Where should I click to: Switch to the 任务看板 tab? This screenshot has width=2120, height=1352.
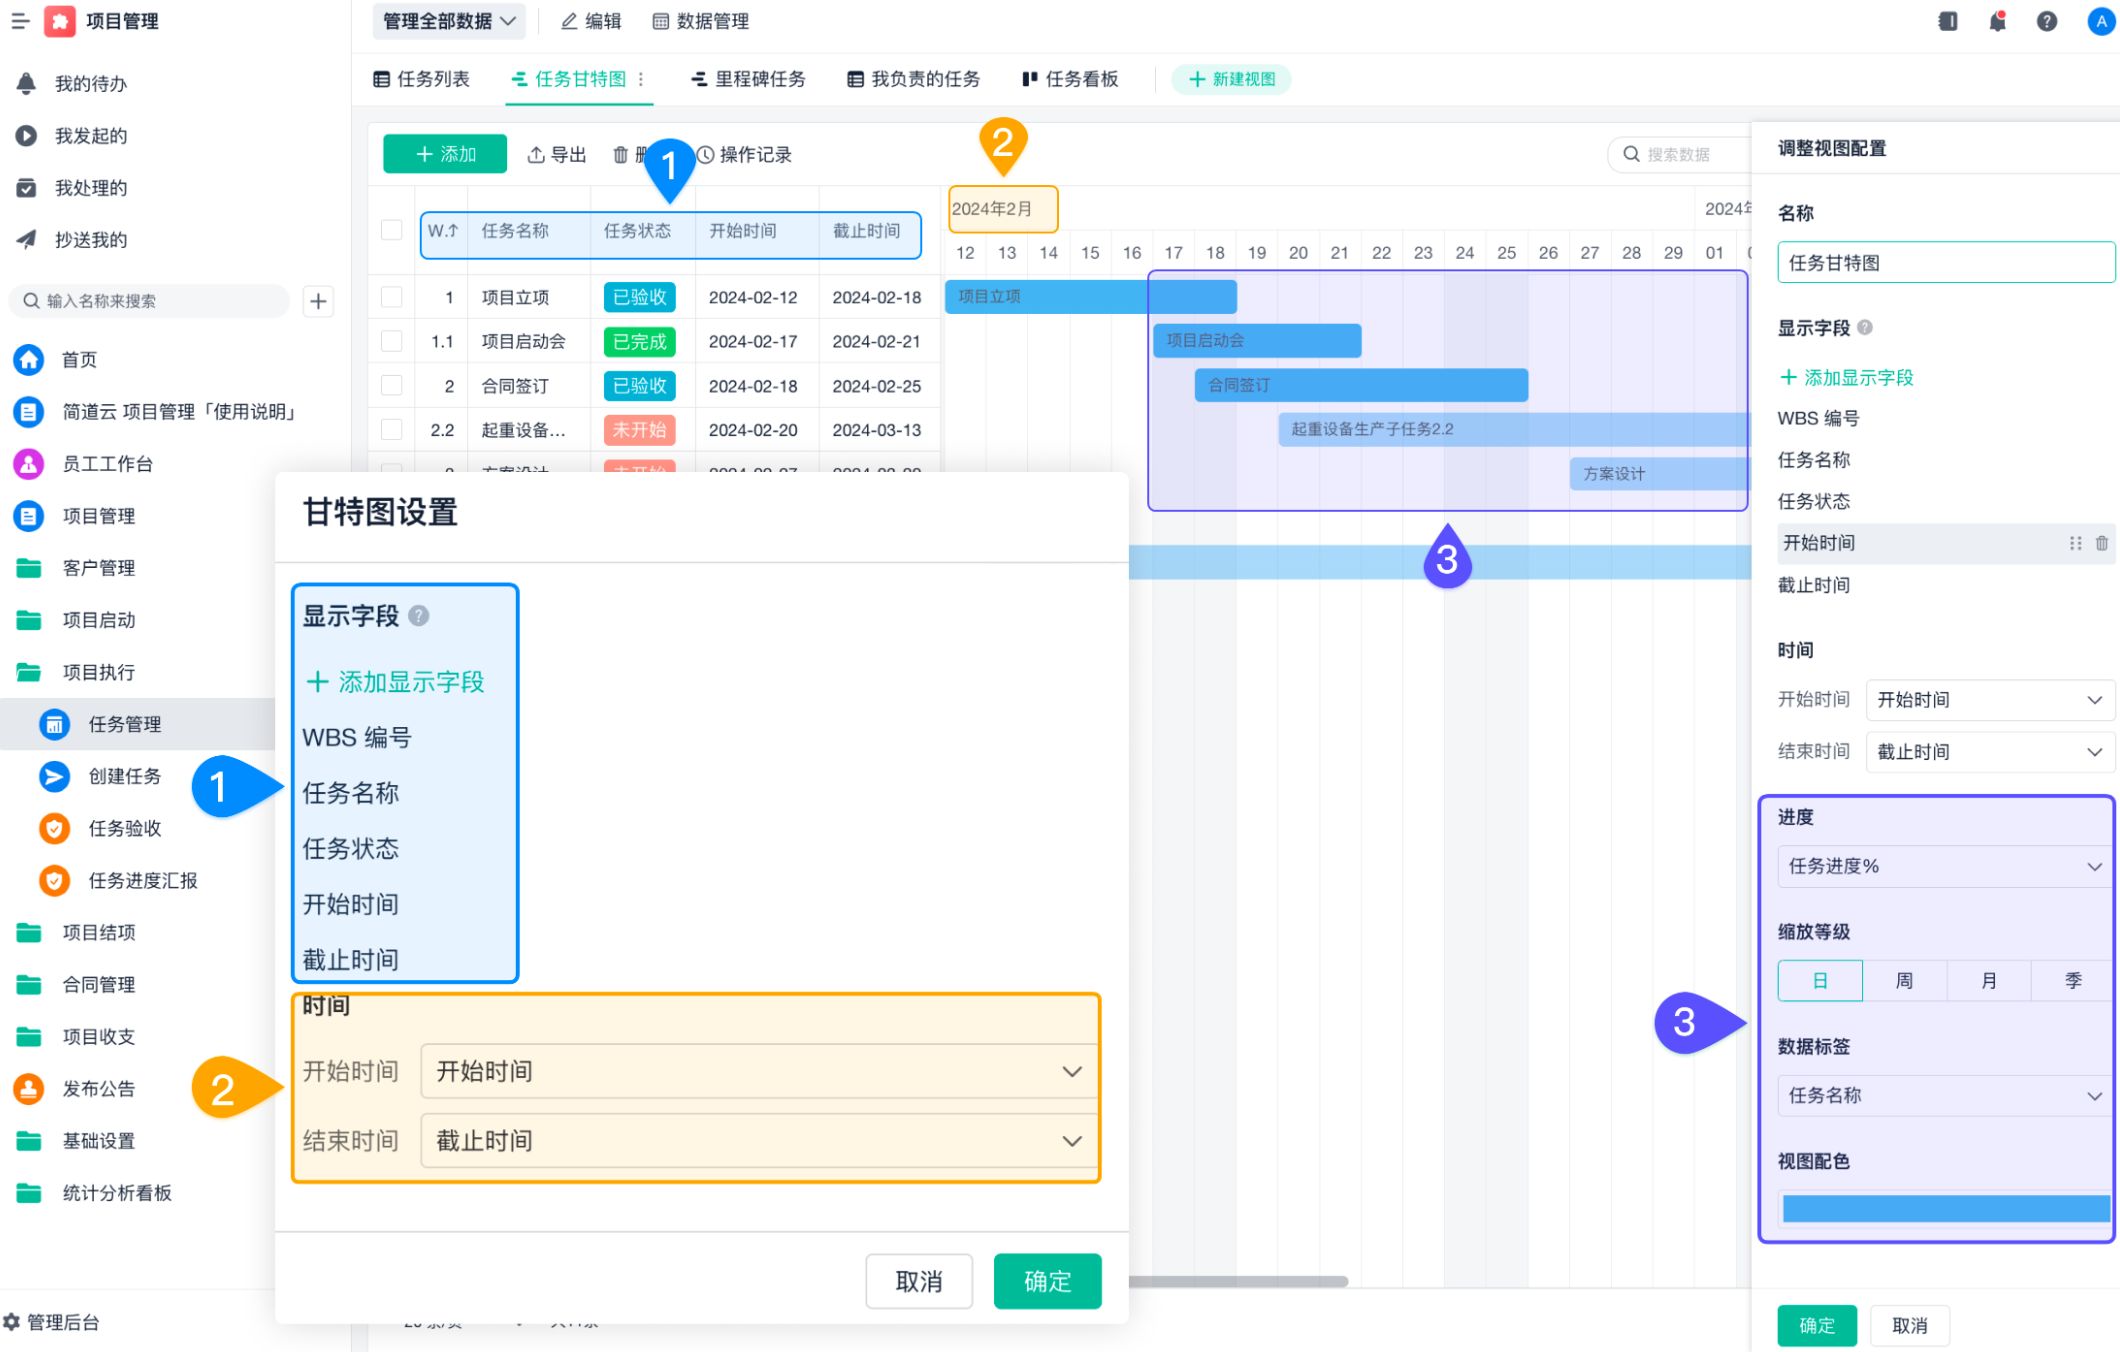1070,79
